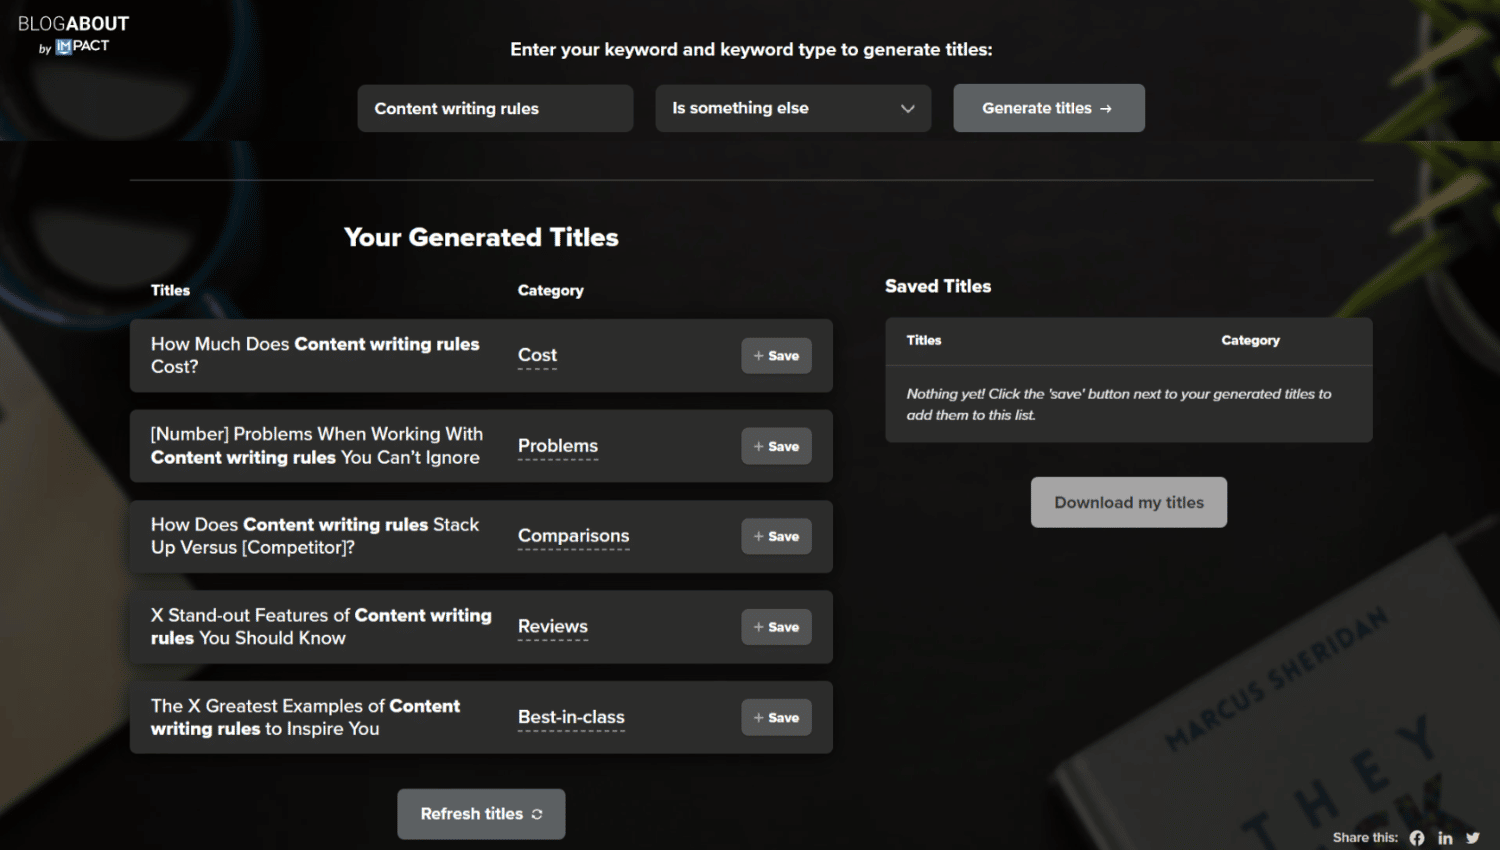Image resolution: width=1500 pixels, height=850 pixels.
Task: Save the 'How Much Does... Cost?' title
Action: tap(776, 356)
